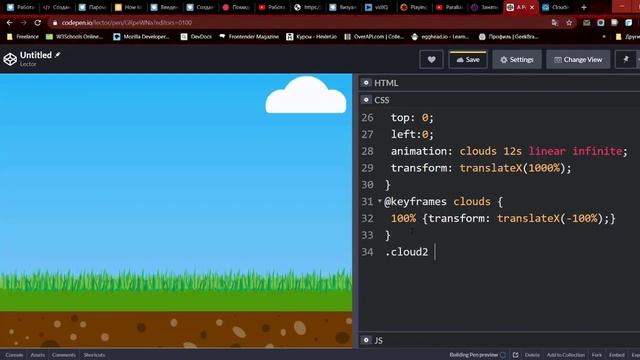Click the open-in-new-window icon in footer
This screenshot has width=640, height=360.
click(516, 355)
